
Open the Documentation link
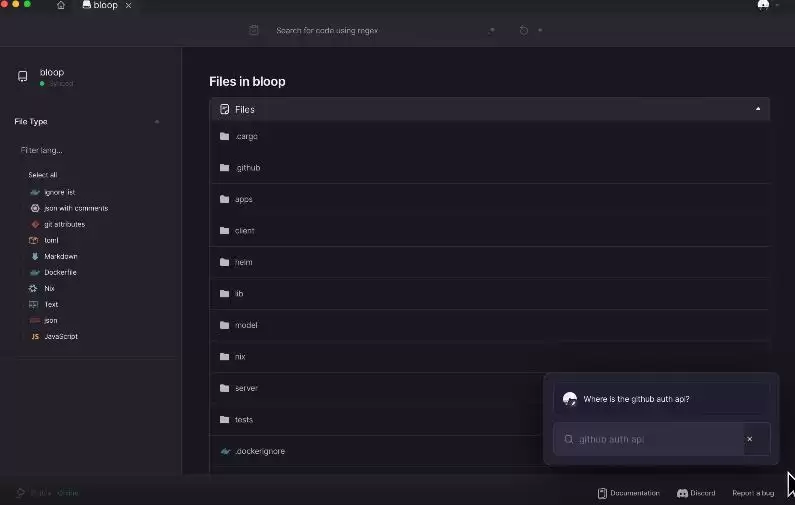tap(629, 493)
